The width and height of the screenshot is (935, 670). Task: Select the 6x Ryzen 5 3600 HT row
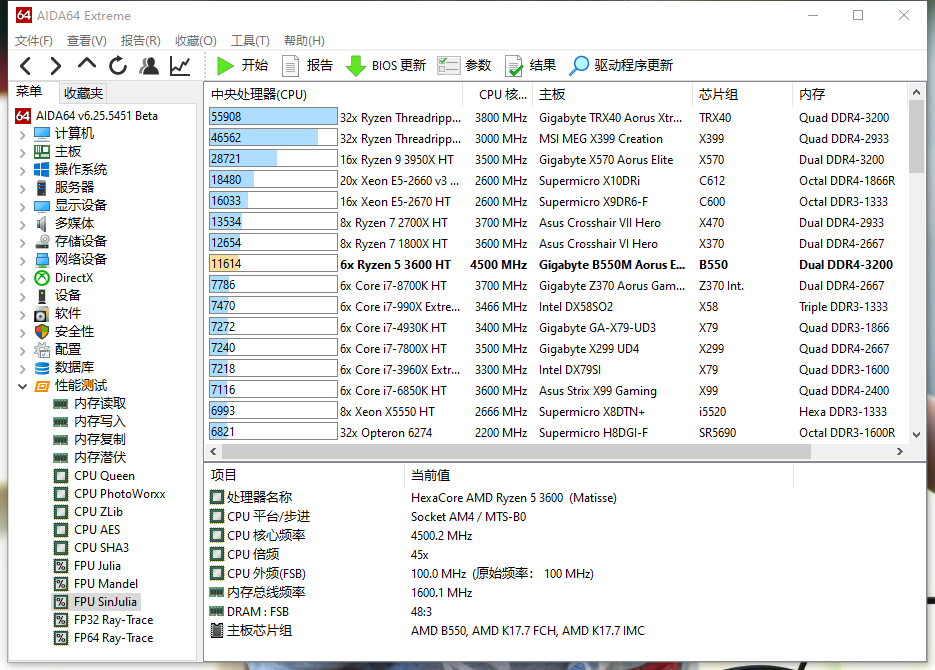click(557, 264)
